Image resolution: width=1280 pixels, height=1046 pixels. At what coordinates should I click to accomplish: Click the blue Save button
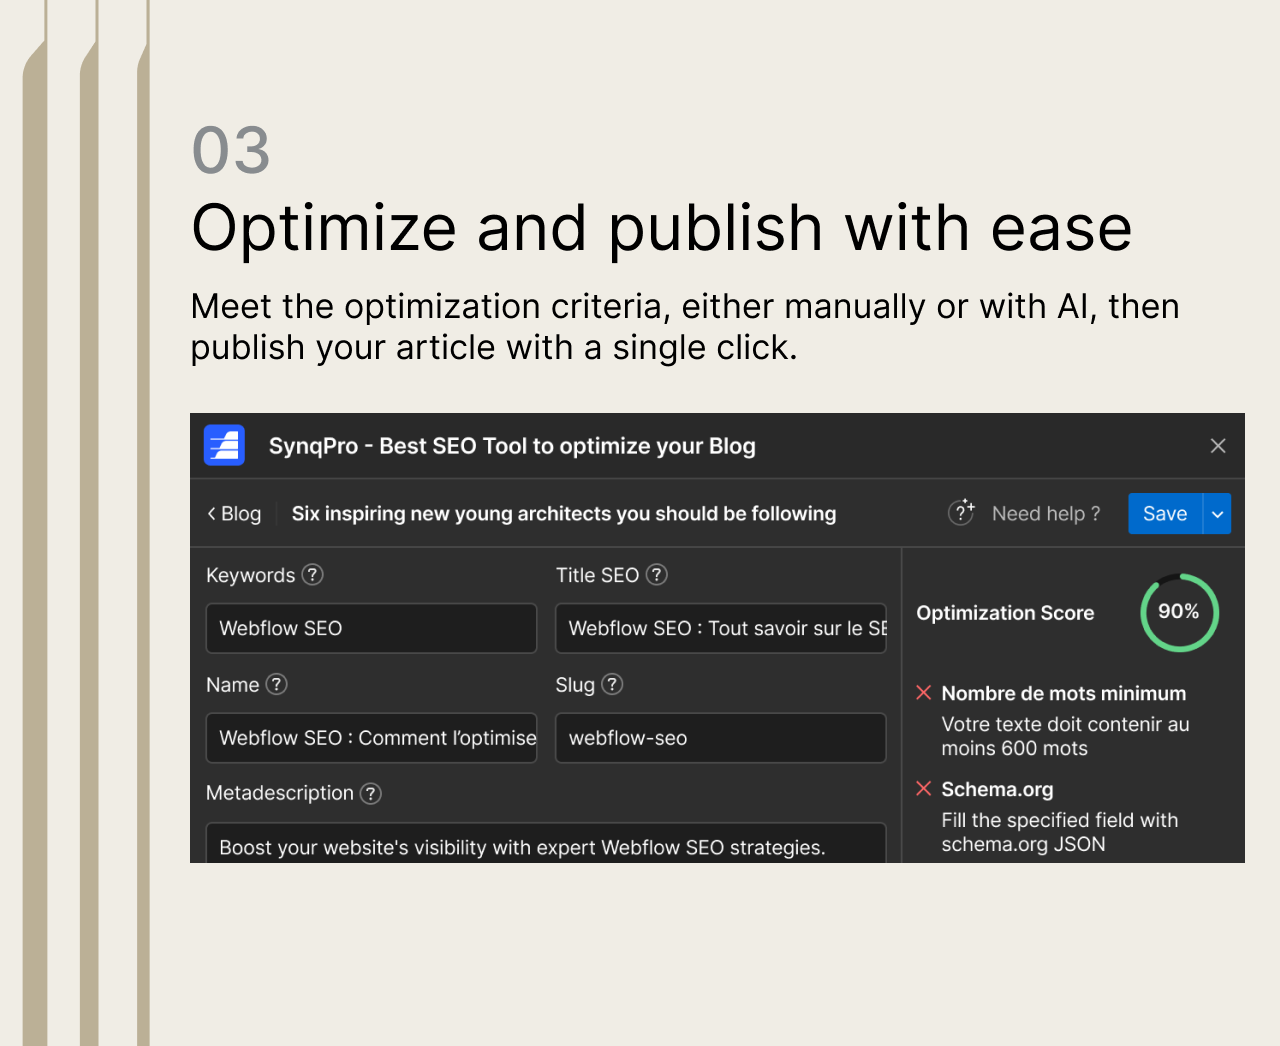(1165, 514)
